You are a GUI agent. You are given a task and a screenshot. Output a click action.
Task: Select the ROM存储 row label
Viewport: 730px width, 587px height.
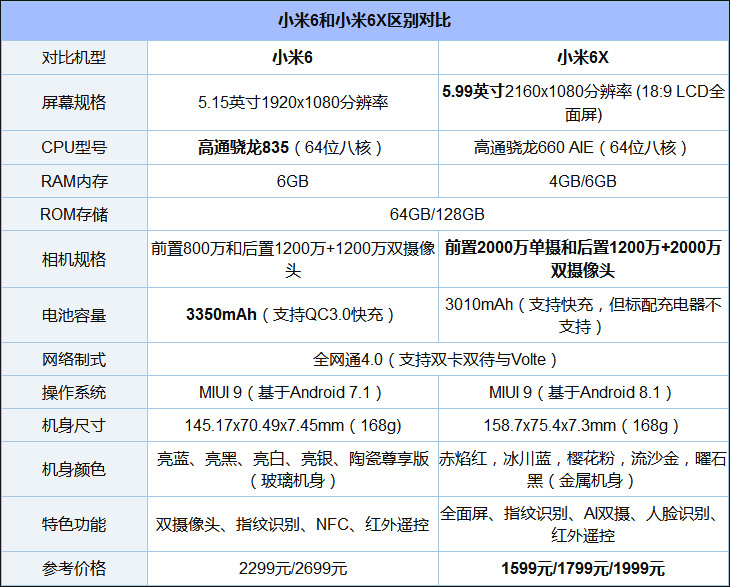click(74, 214)
